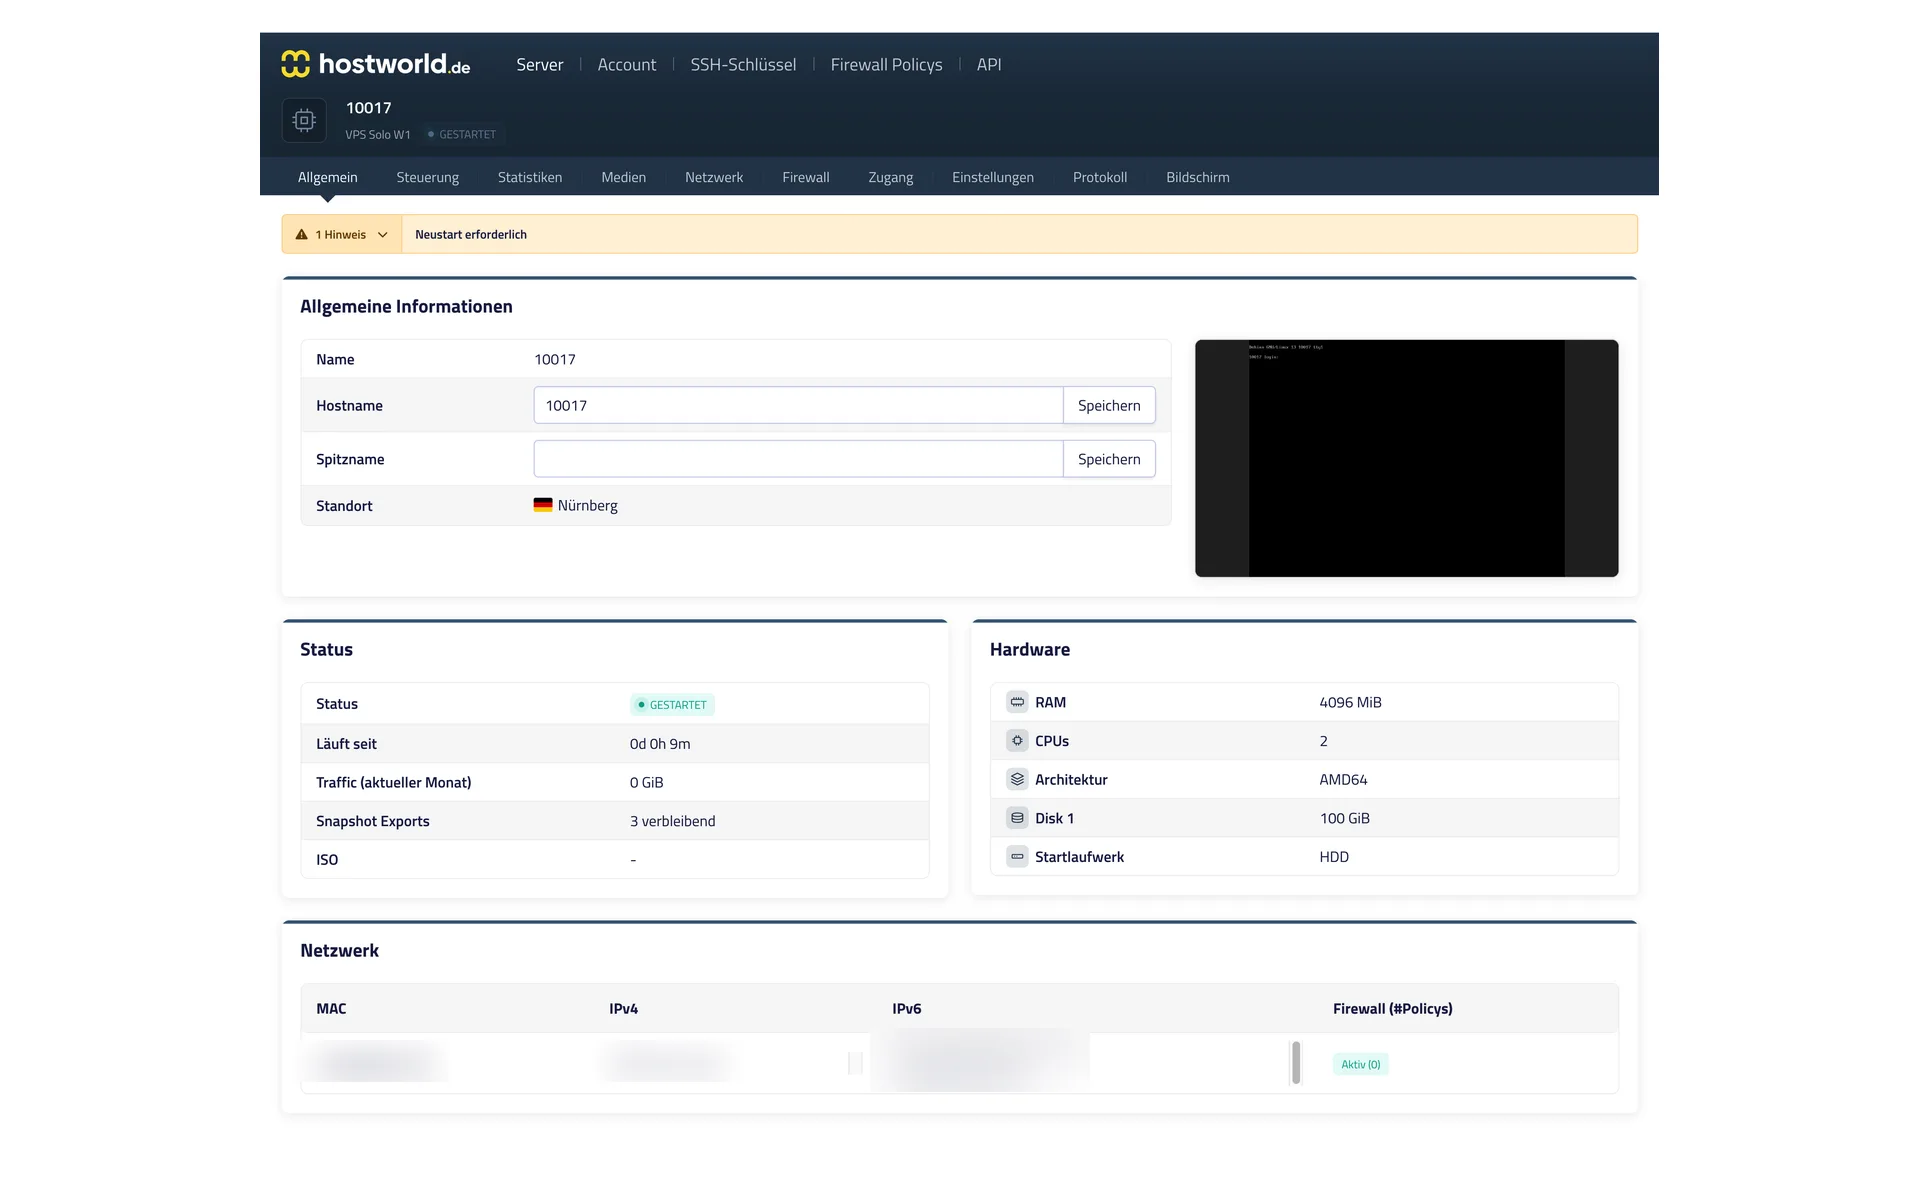Click the Disk 1 icon
Screen dimensions: 1920x1200
coord(1017,818)
